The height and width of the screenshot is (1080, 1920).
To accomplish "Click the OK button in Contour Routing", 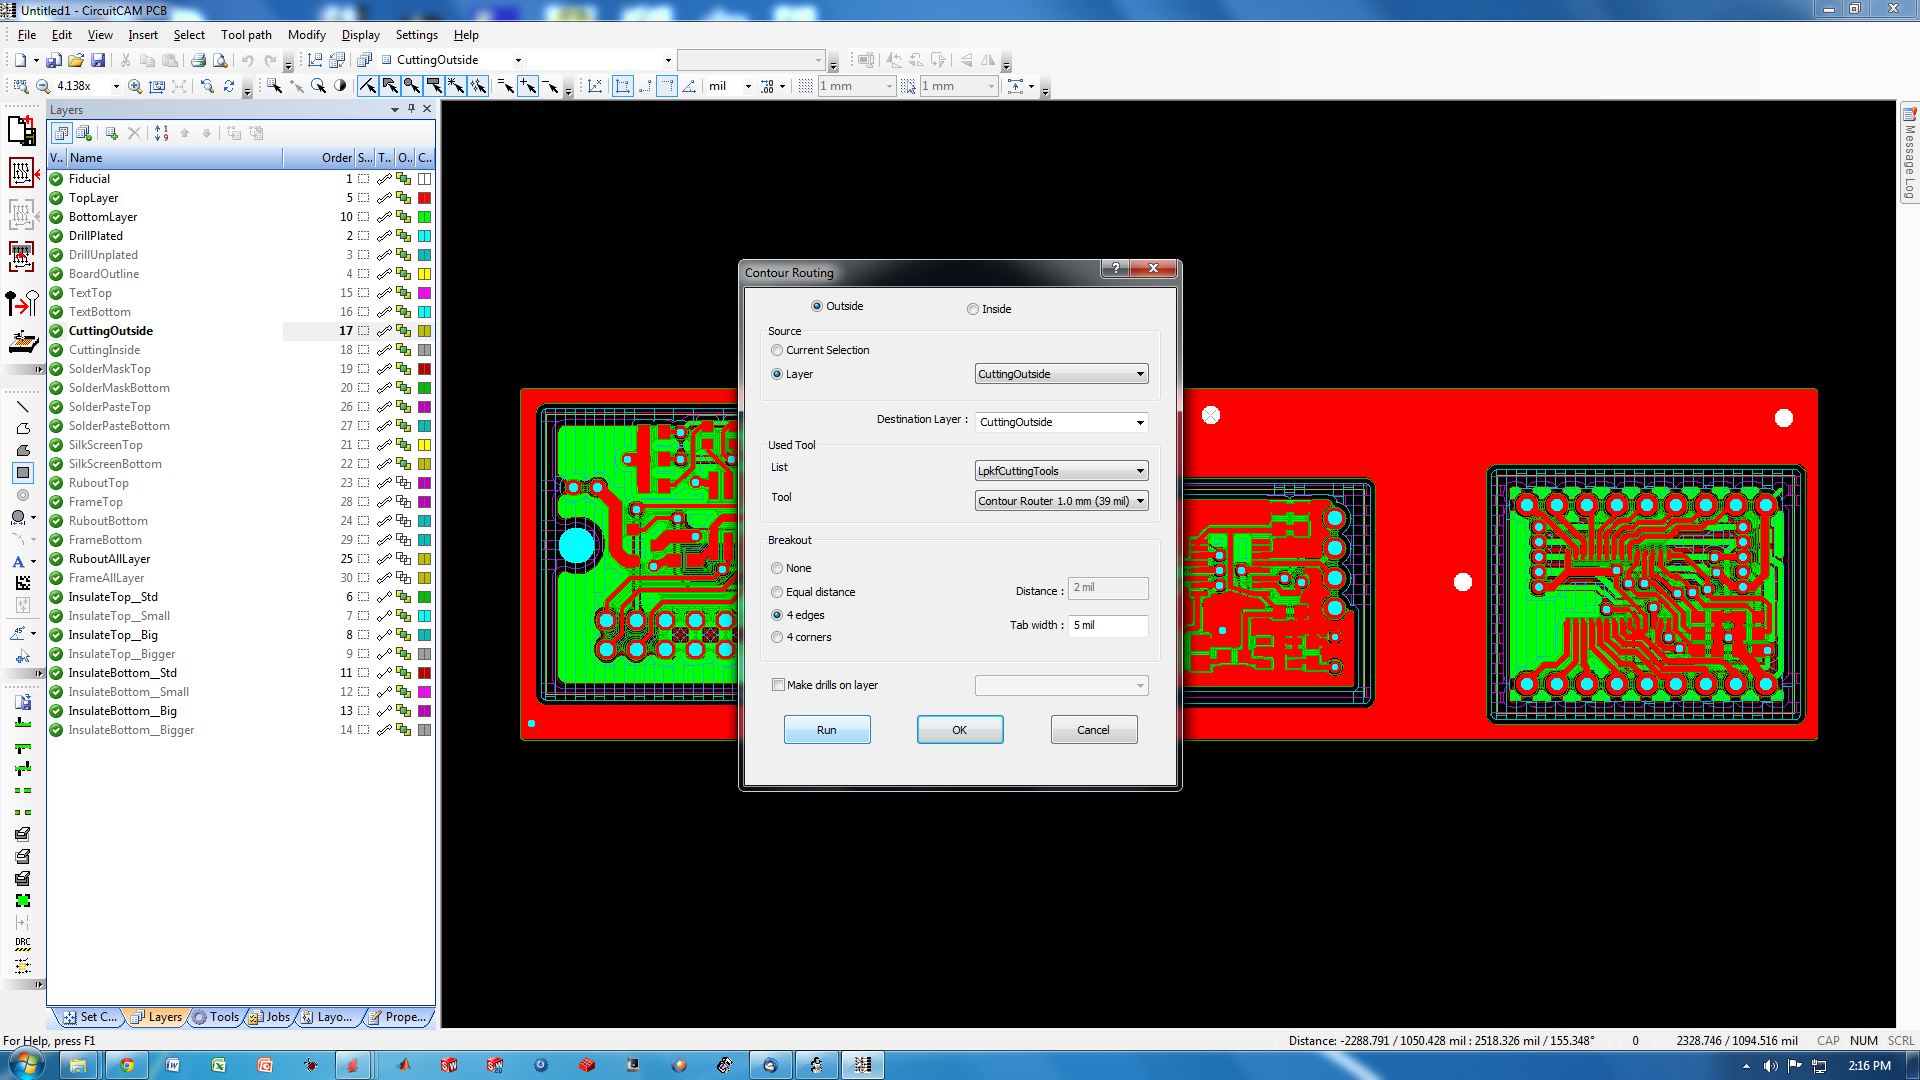I will tap(960, 730).
